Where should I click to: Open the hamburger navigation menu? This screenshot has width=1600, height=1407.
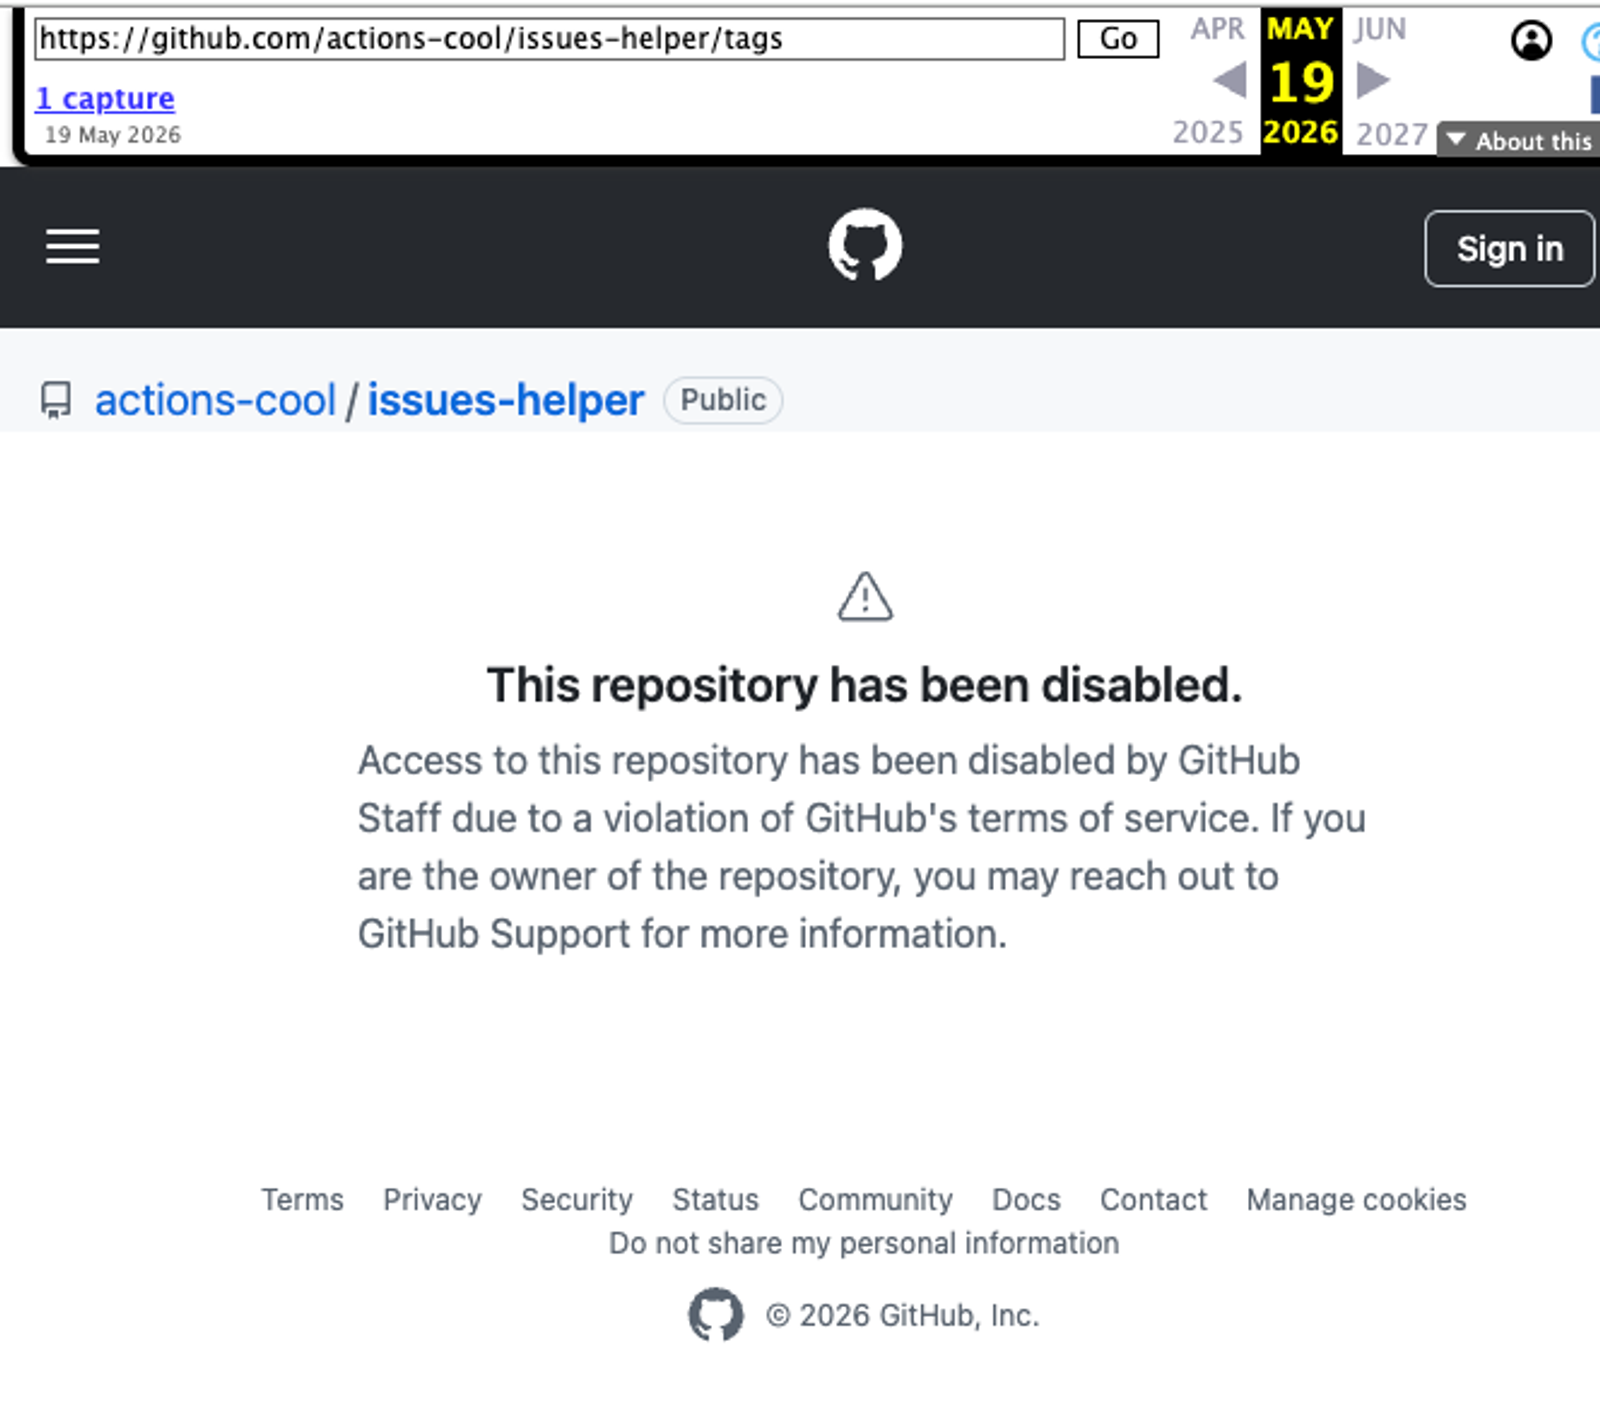(x=72, y=246)
